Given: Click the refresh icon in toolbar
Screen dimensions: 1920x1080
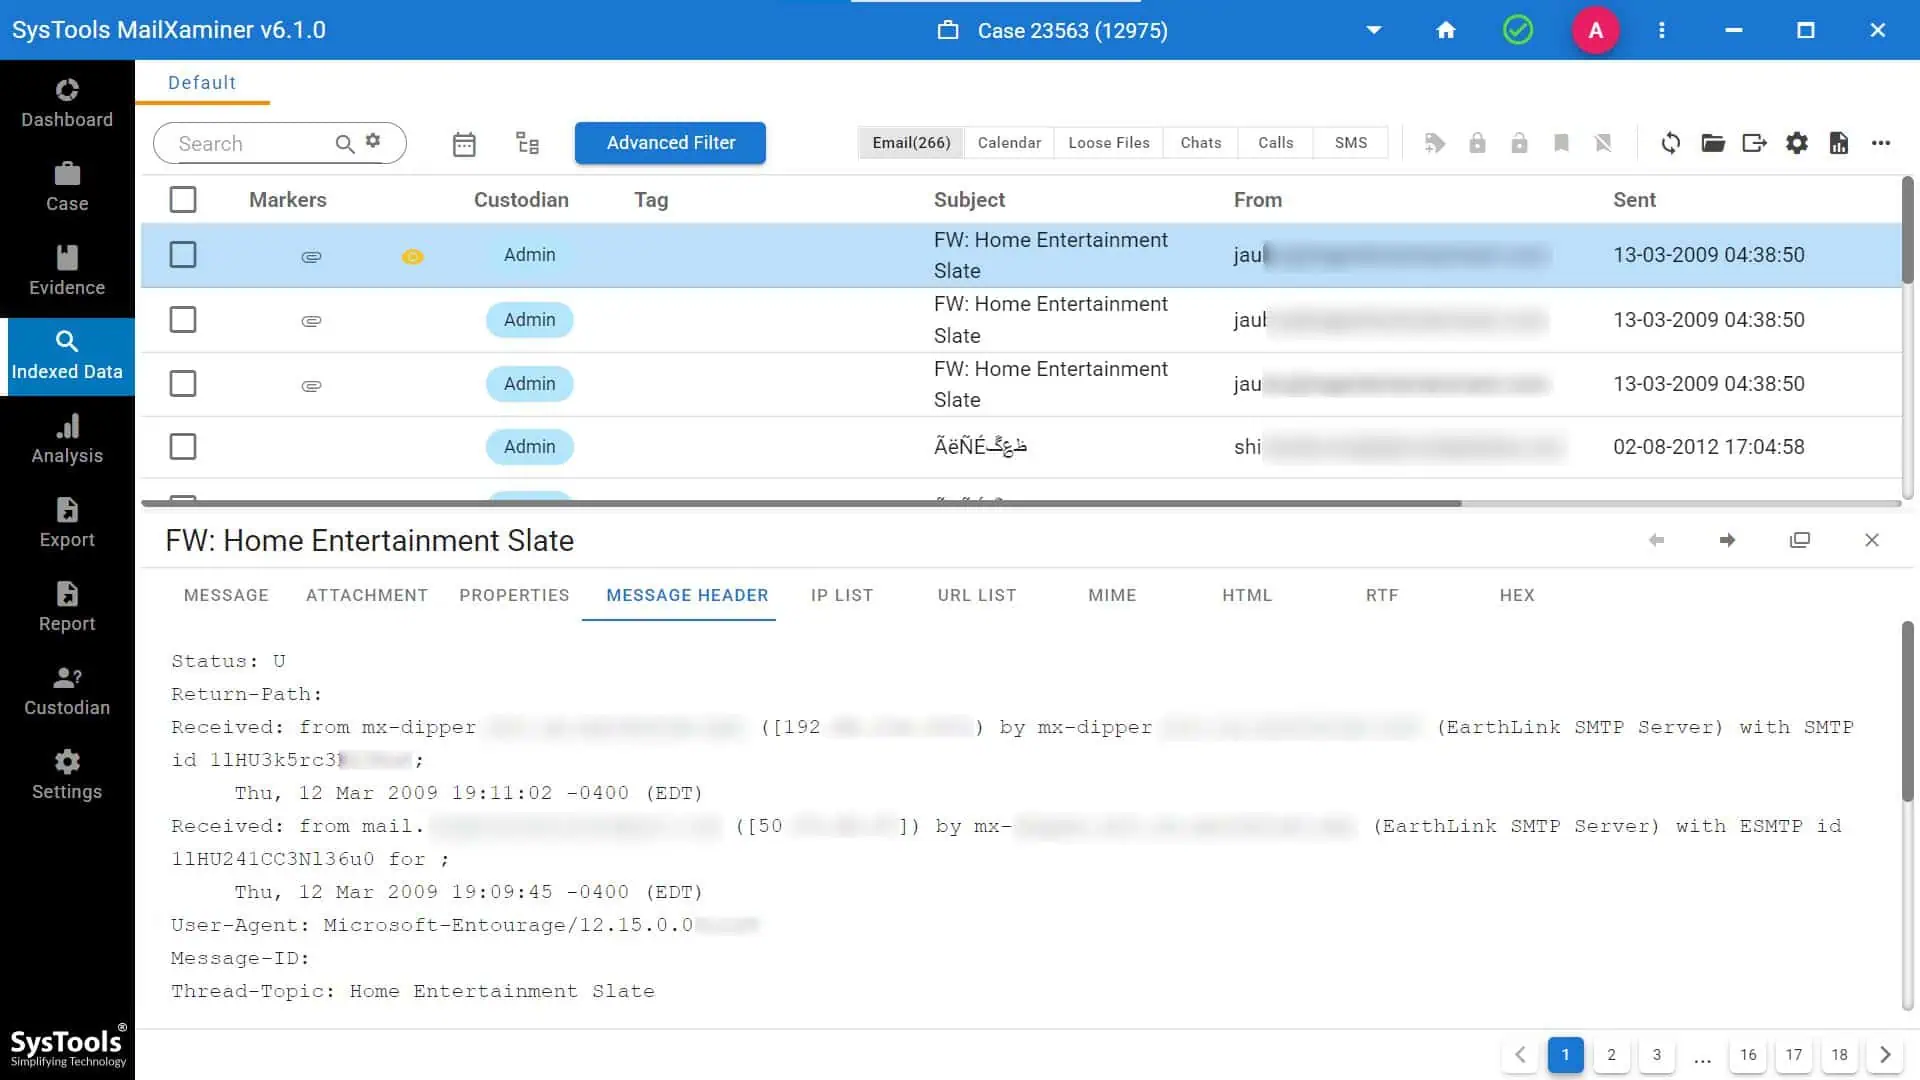Looking at the screenshot, I should click(1671, 143).
